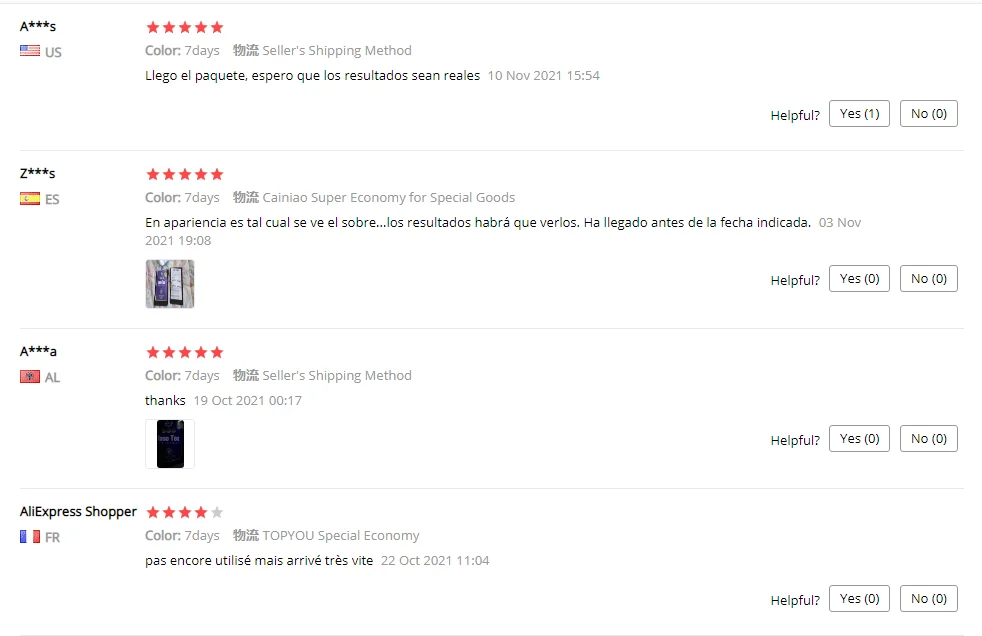Open A***a dark product photo thumbnail
The width and height of the screenshot is (982, 636).
pyautogui.click(x=170, y=444)
